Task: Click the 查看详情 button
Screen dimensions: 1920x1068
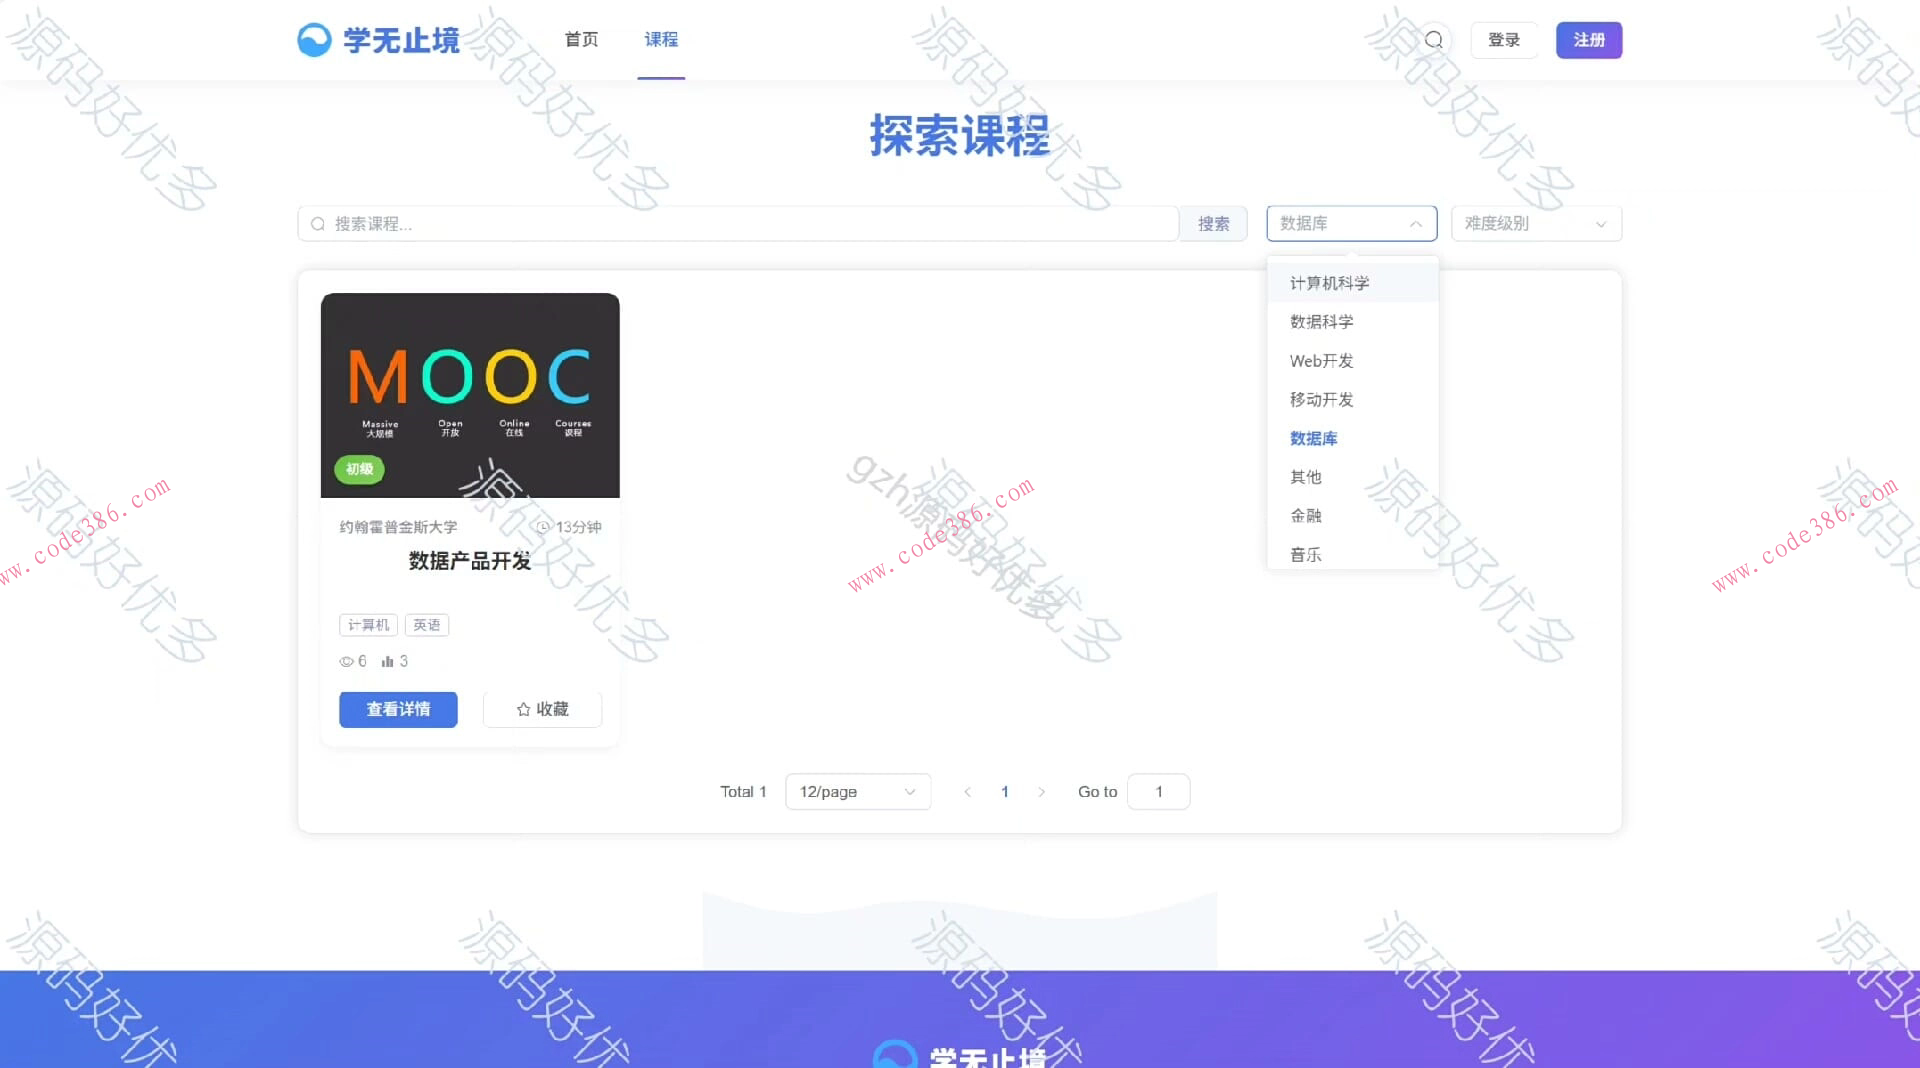Action: pyautogui.click(x=398, y=709)
